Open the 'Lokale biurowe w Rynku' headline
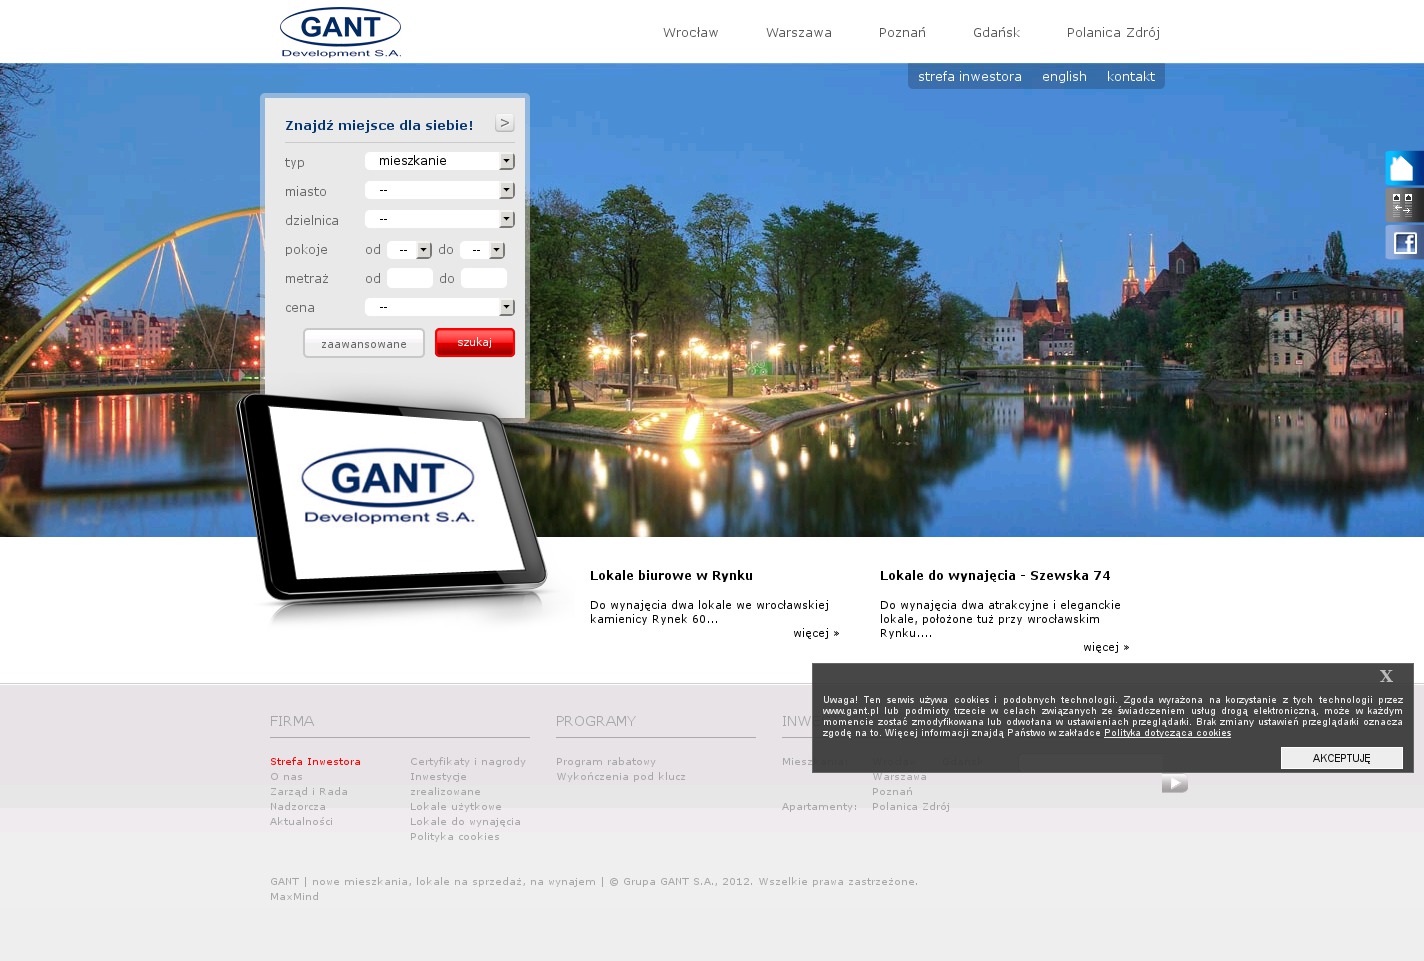This screenshot has height=961, width=1424. pos(672,575)
